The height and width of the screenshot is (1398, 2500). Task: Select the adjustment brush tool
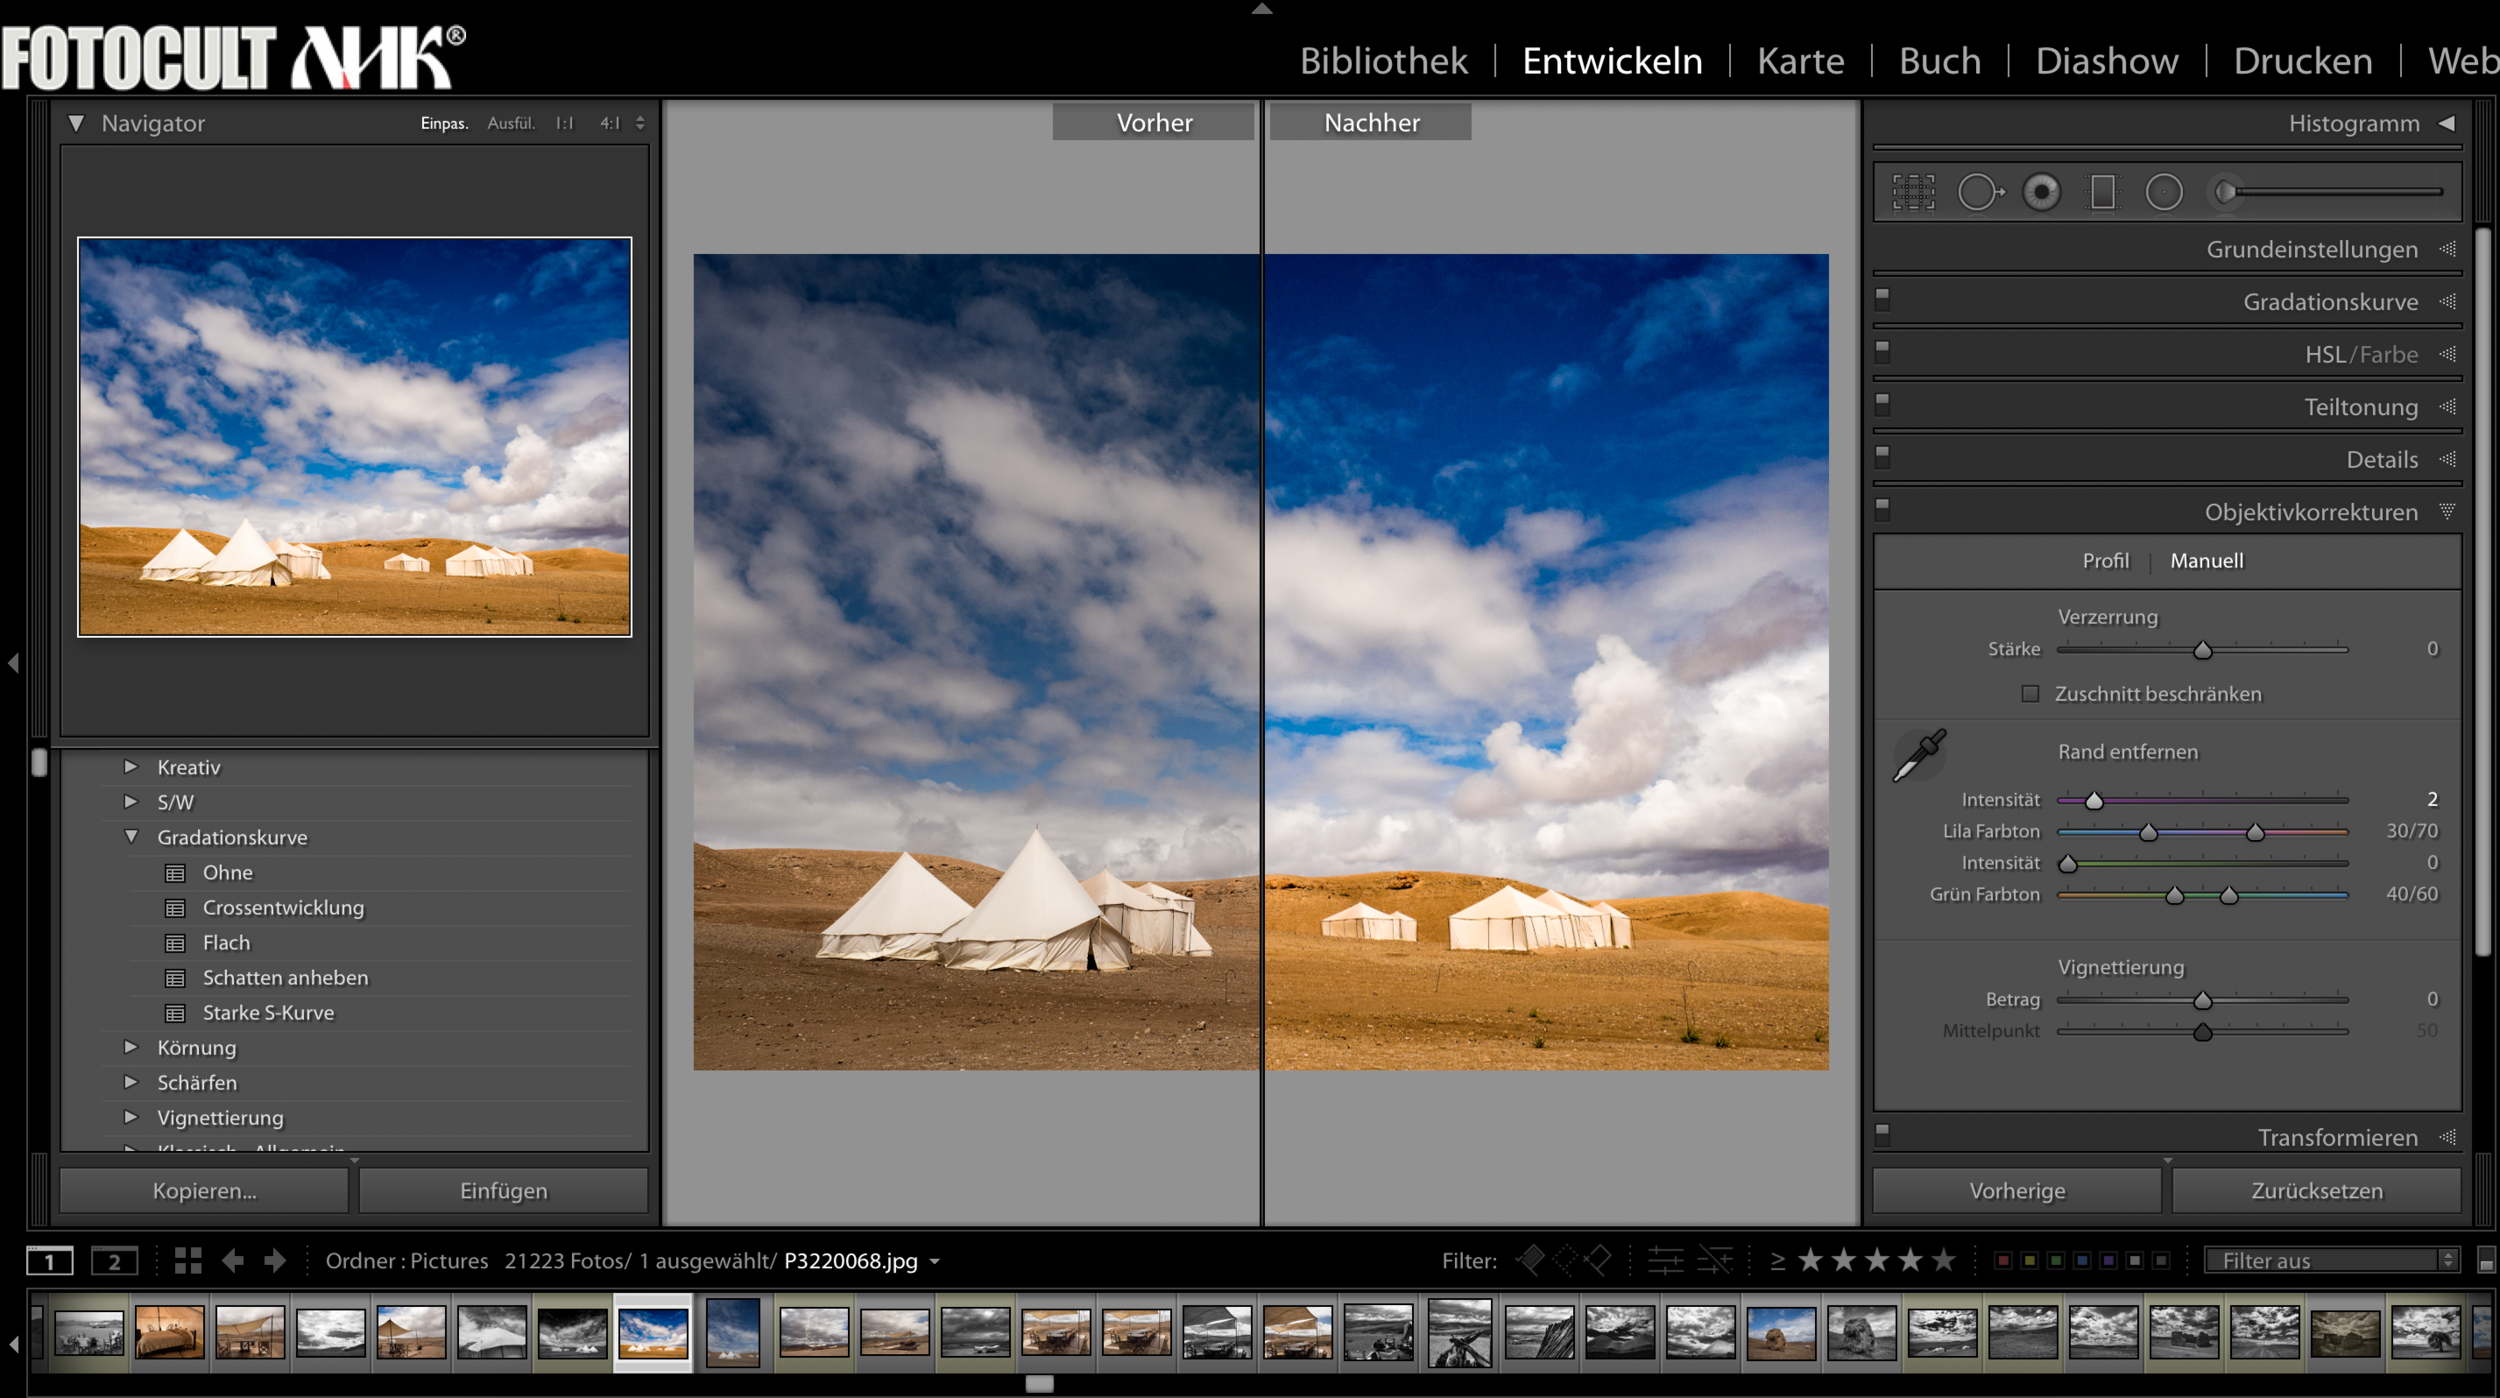tap(2326, 192)
